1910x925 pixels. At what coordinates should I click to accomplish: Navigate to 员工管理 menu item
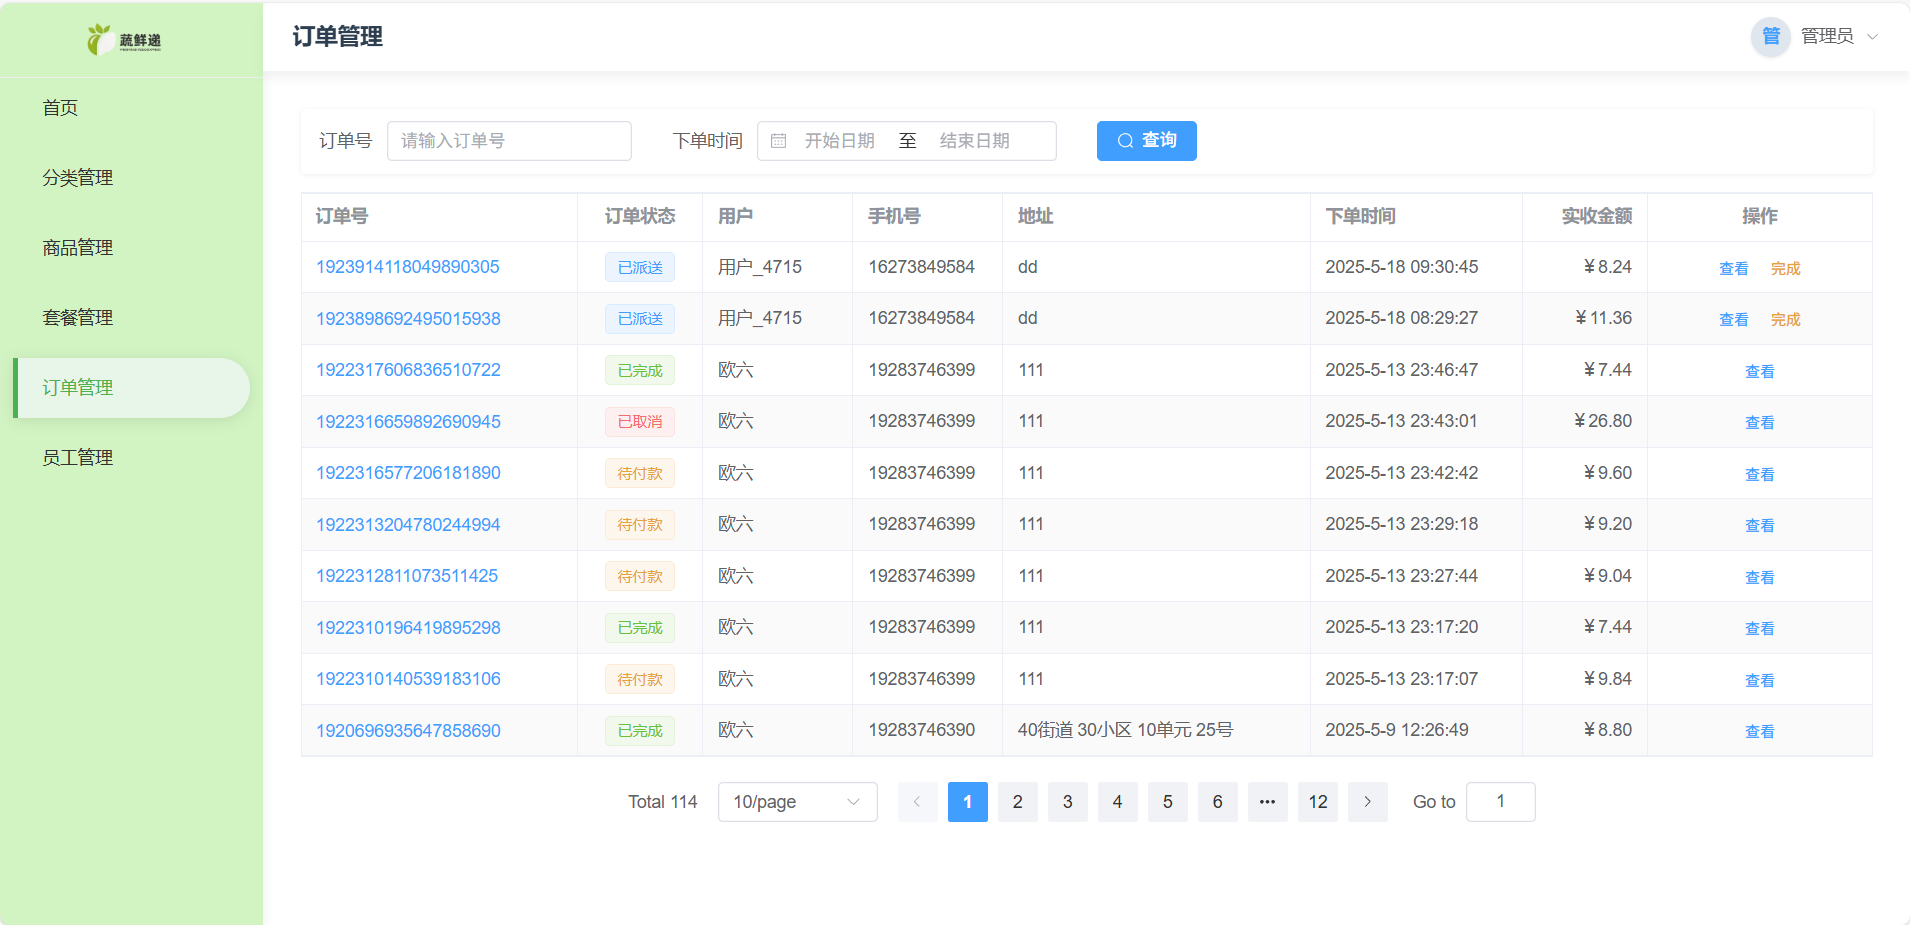[x=78, y=458]
